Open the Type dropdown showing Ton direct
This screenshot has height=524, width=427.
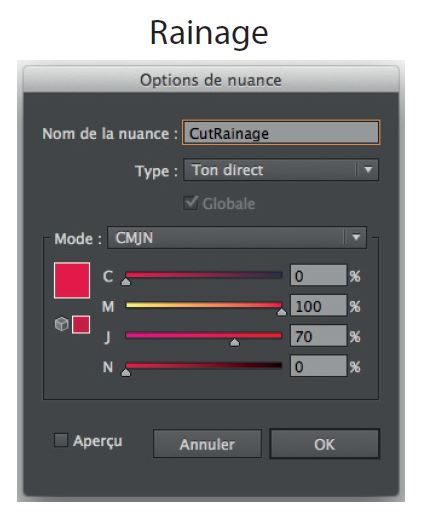[281, 170]
